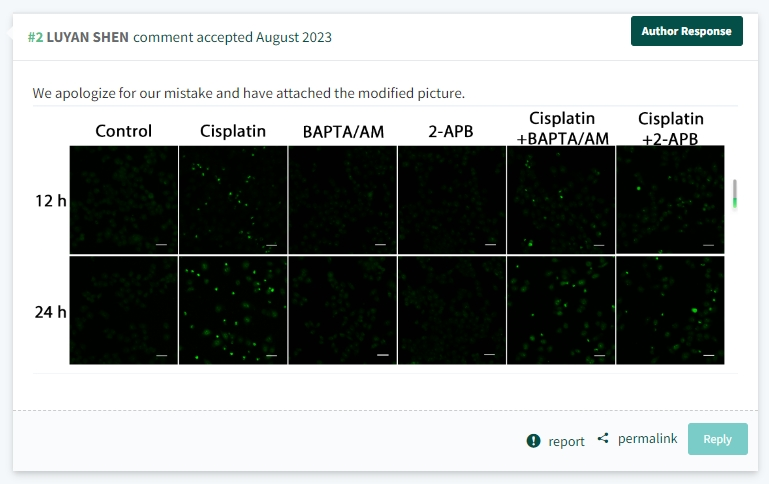The image size is (769, 484).
Task: Select the Cisplatin+2-APB 24 h image panel
Action: click(x=670, y=310)
